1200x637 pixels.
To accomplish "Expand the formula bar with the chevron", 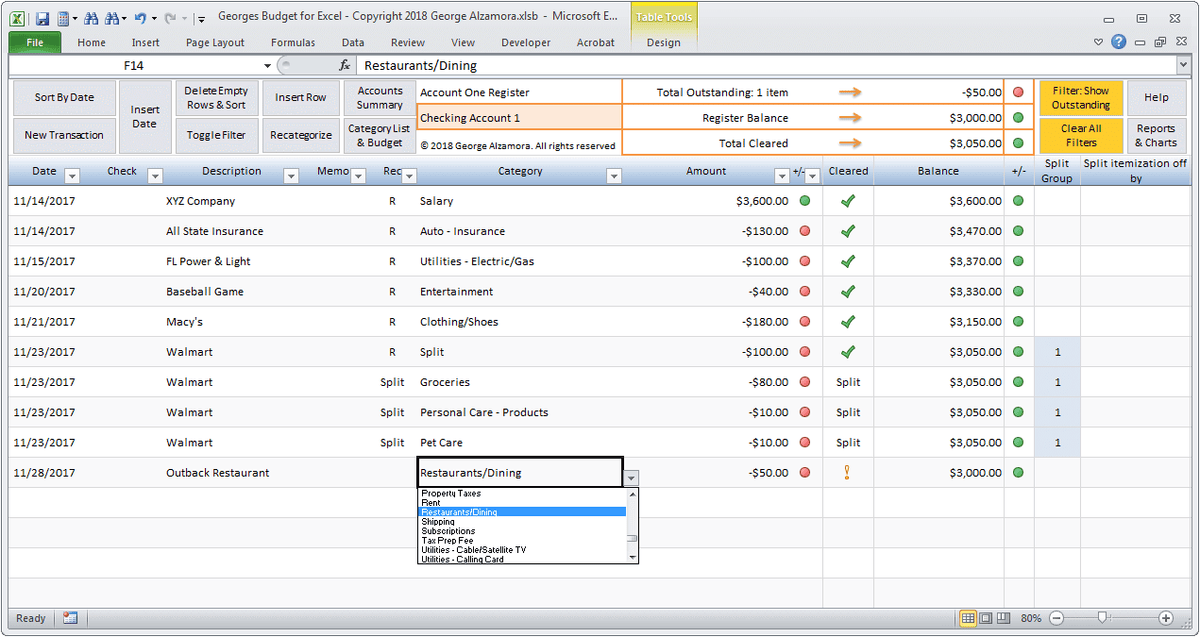I will 1183,66.
